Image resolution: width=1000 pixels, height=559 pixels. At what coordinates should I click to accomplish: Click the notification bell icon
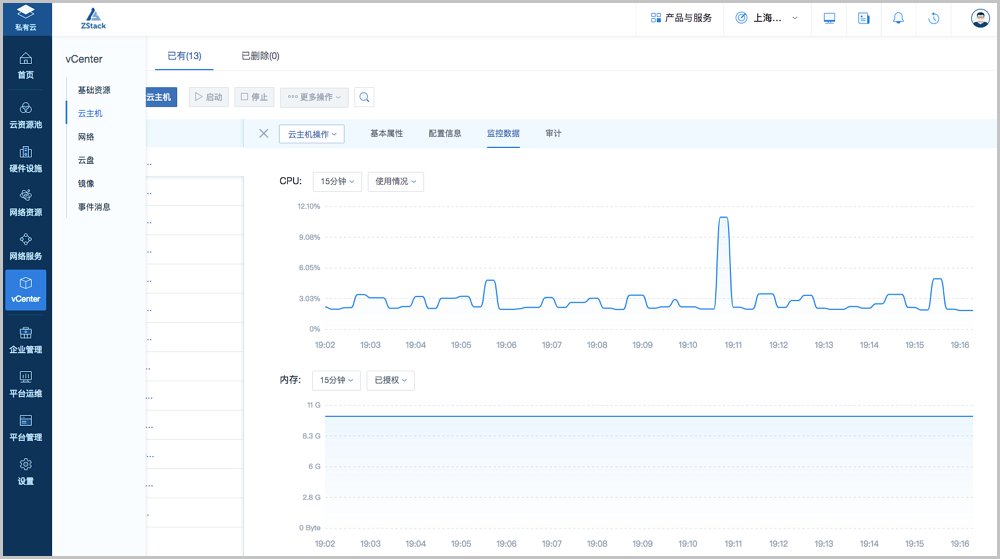coord(898,18)
